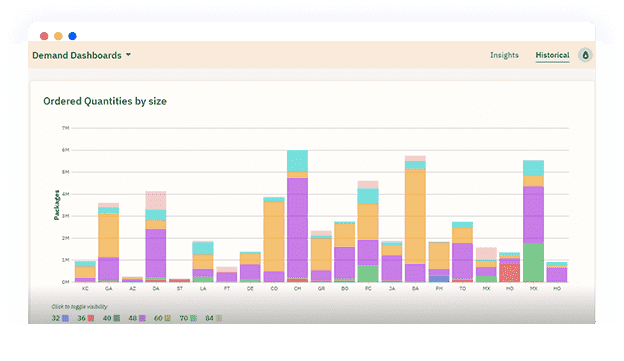Image resolution: width=624 pixels, height=361 pixels.
Task: Select the orange segment of the KC bar
Action: pos(85,272)
